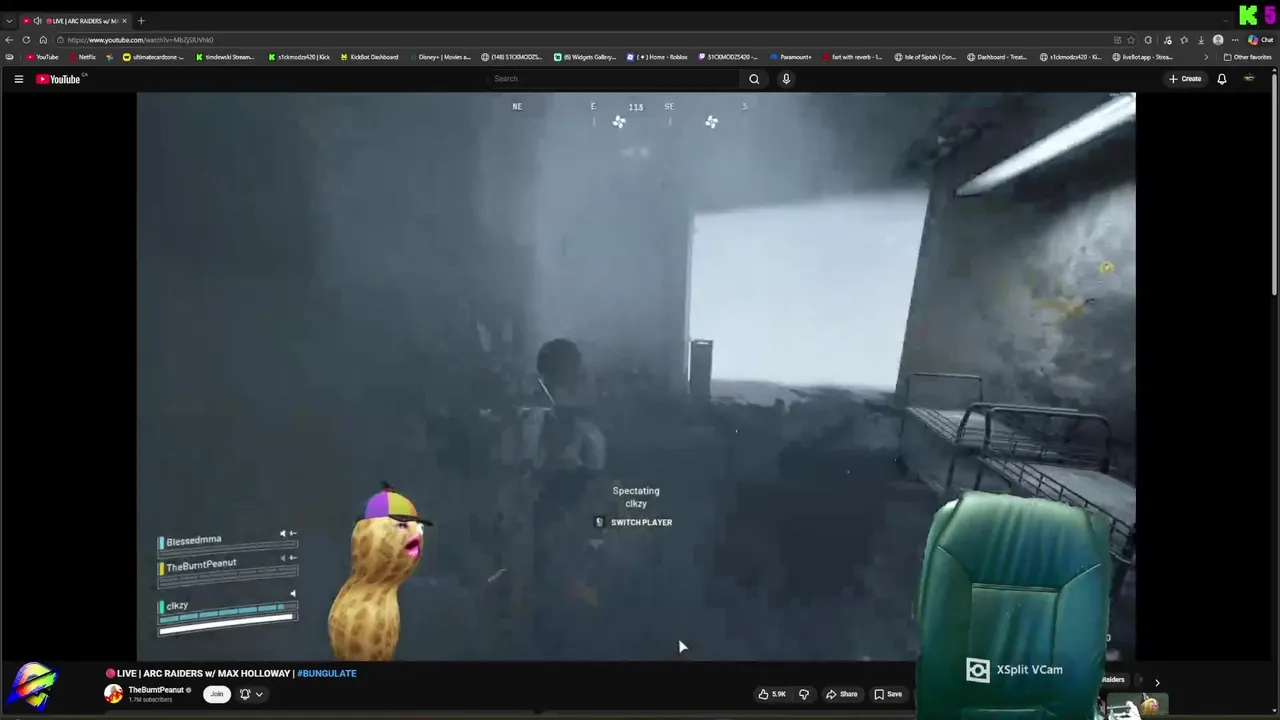Join TheBurntPeanut channel membership
The image size is (1280, 720).
pyautogui.click(x=216, y=694)
